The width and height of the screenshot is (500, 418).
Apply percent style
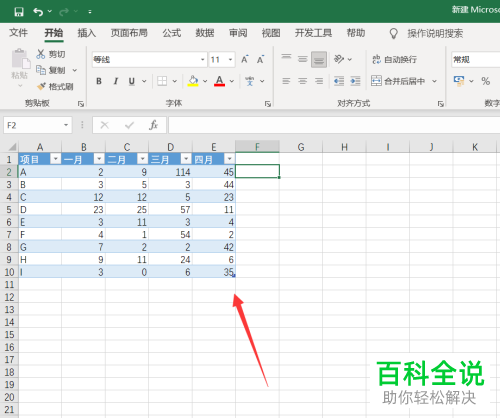click(485, 81)
